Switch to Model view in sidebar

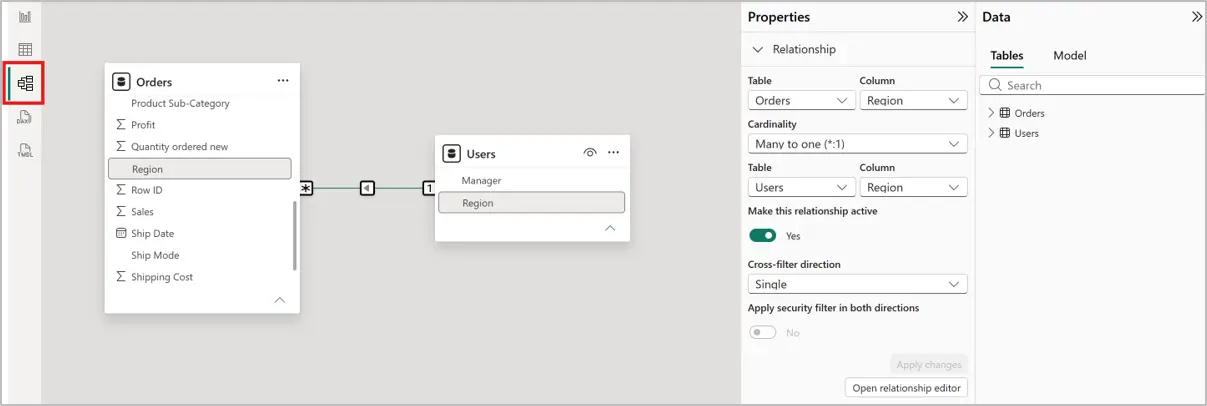25,83
